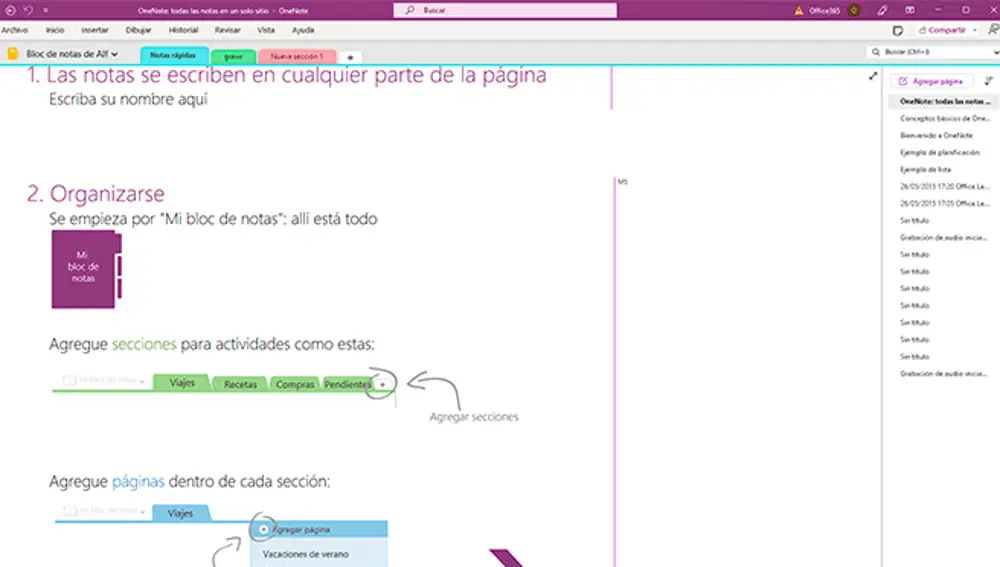Open page Ejemplo de planificación
This screenshot has height=567, width=1000.
(x=941, y=152)
